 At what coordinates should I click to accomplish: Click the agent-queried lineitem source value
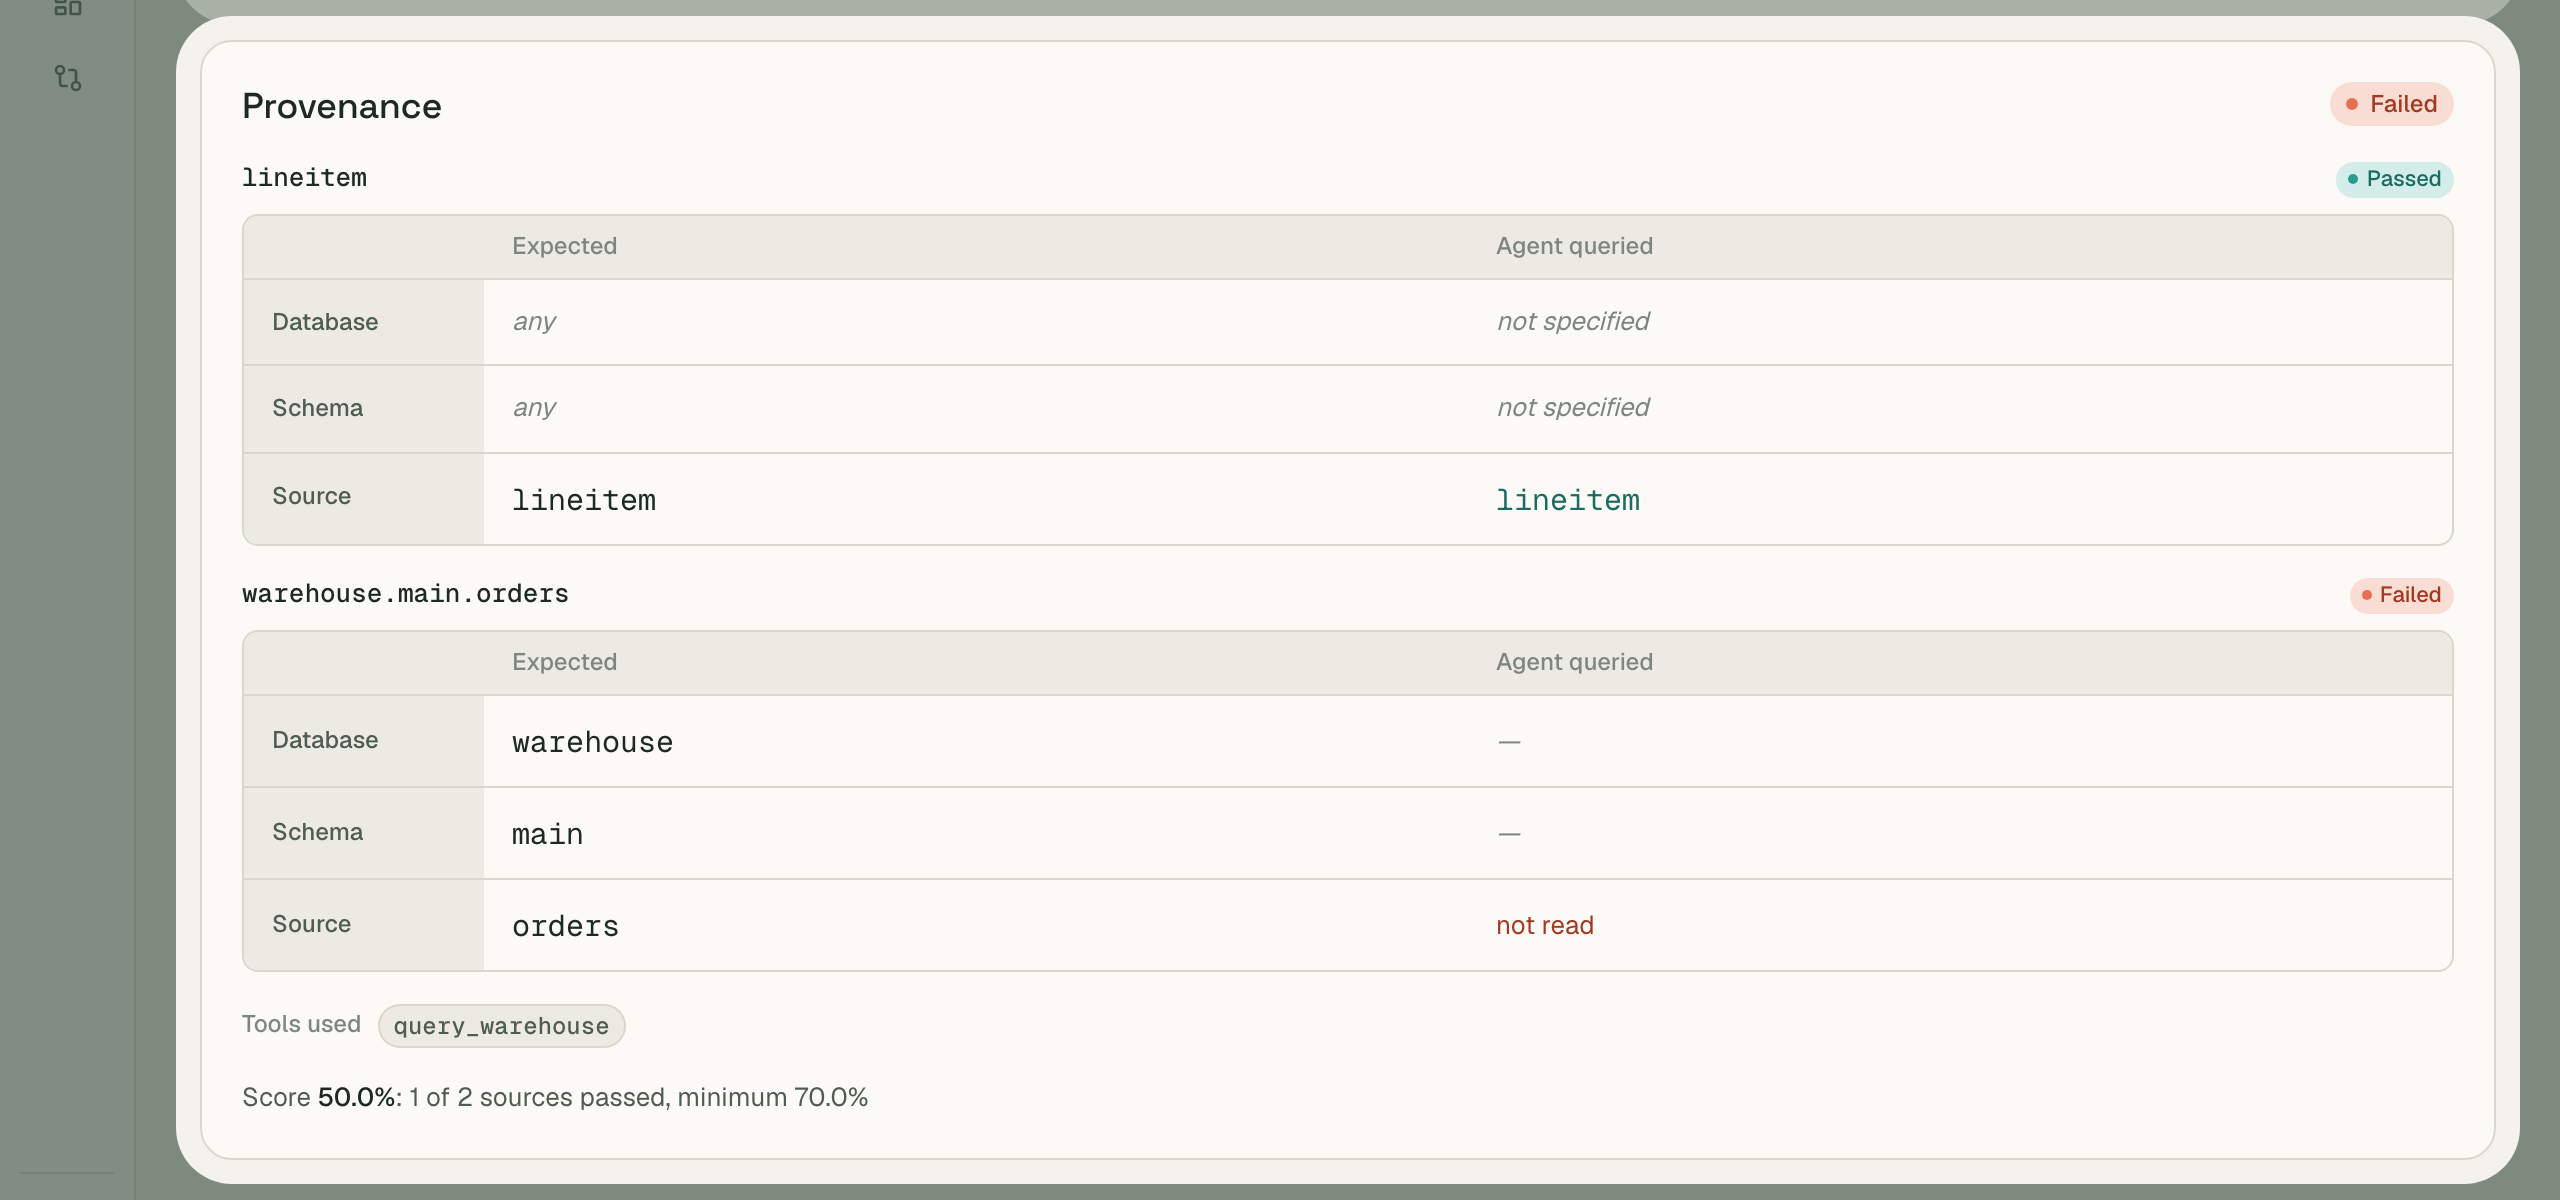1568,500
